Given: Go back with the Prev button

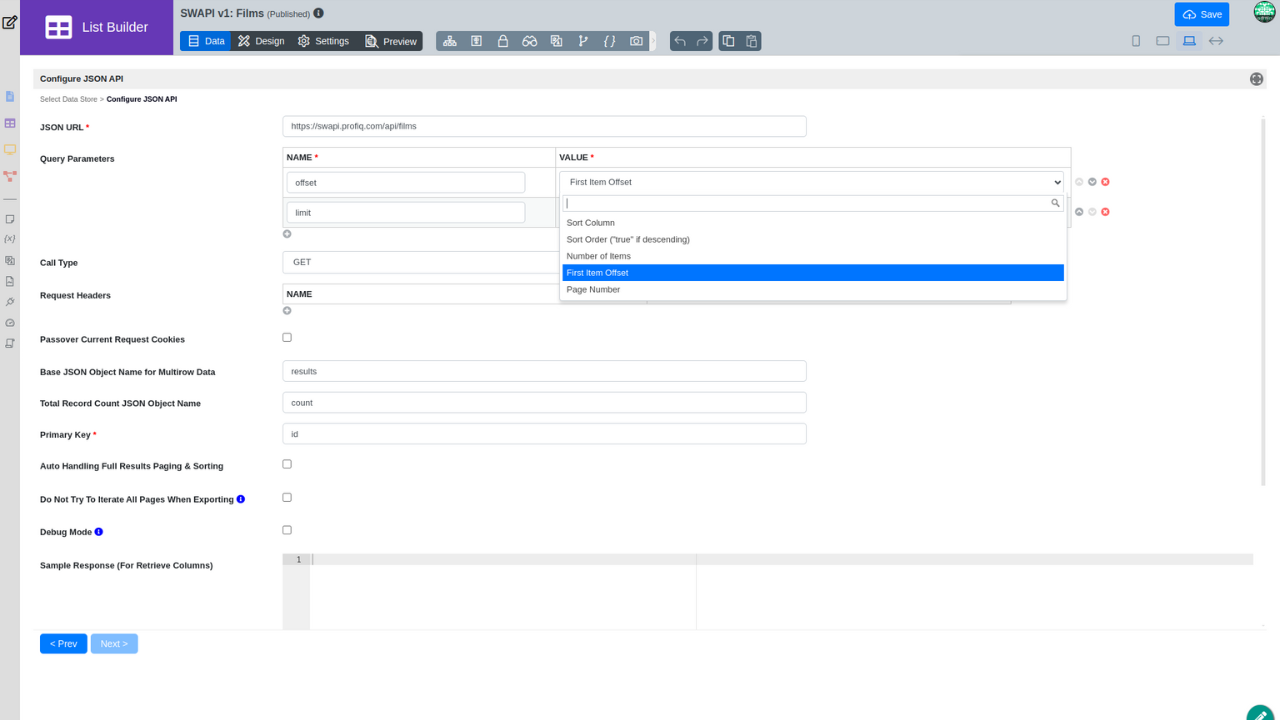Looking at the screenshot, I should tap(63, 644).
